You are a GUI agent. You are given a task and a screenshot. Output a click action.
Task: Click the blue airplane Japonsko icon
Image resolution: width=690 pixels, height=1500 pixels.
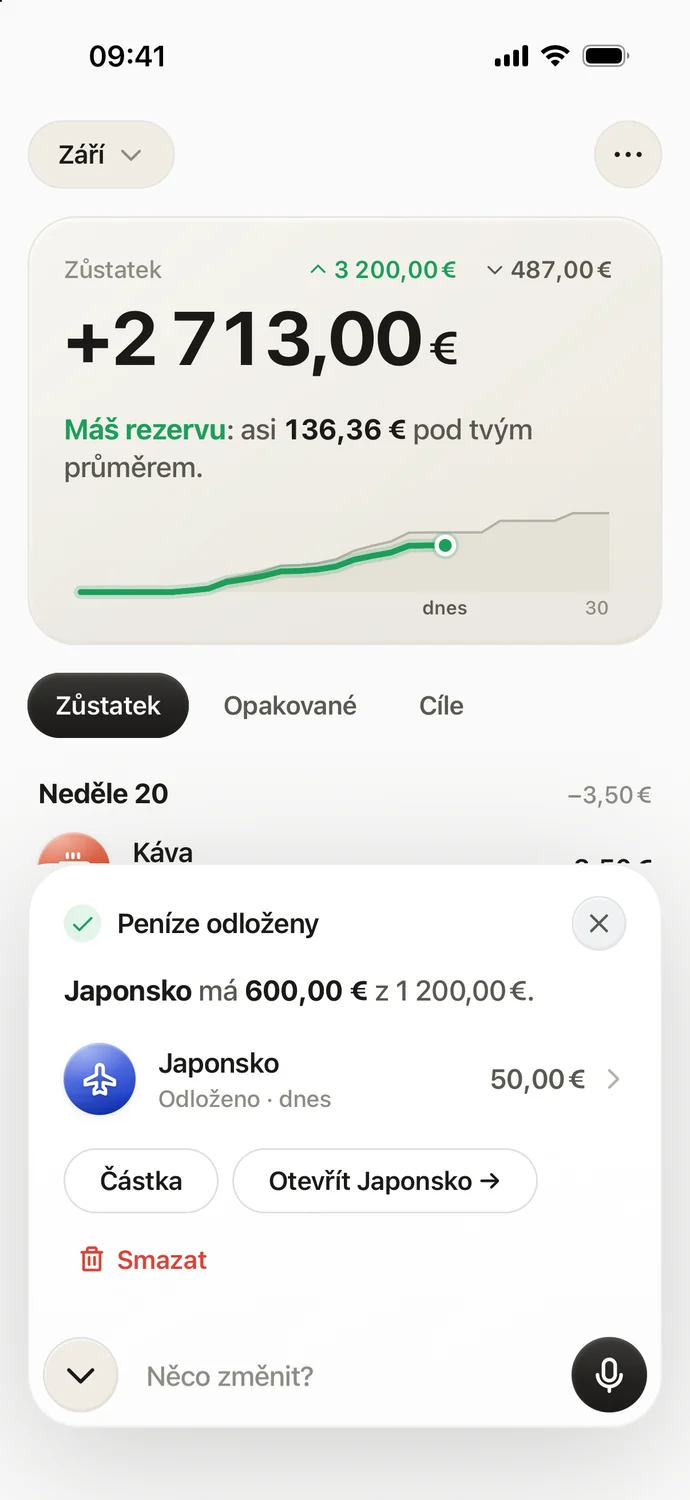(x=100, y=1080)
